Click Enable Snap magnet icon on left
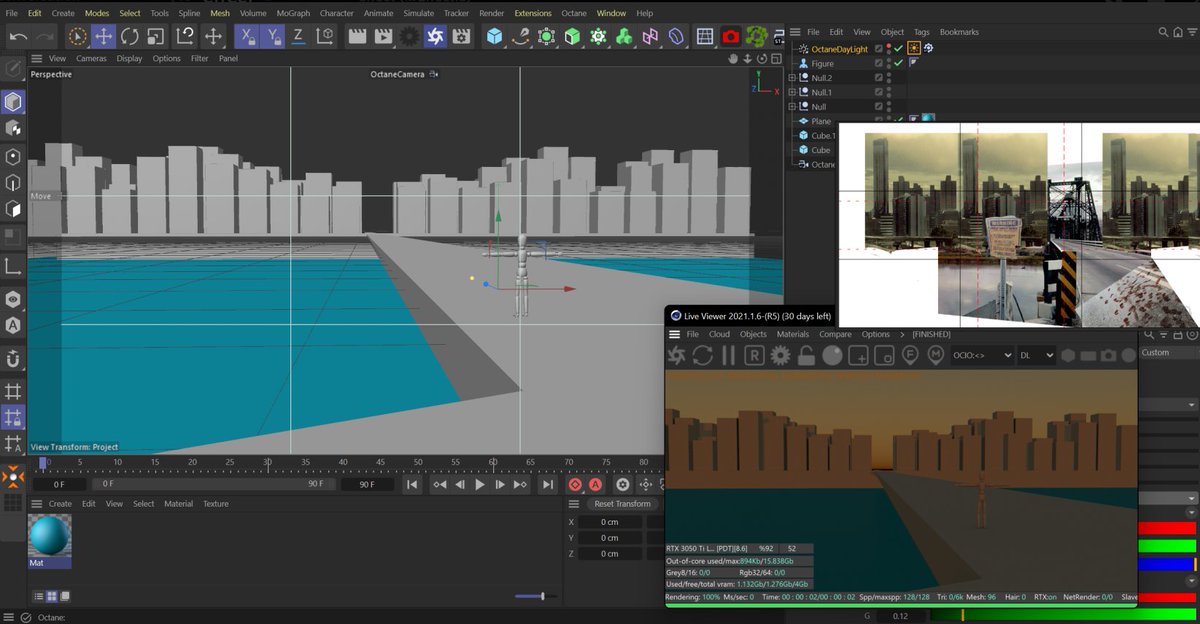Screen dimensions: 1200x624 (x=13, y=357)
